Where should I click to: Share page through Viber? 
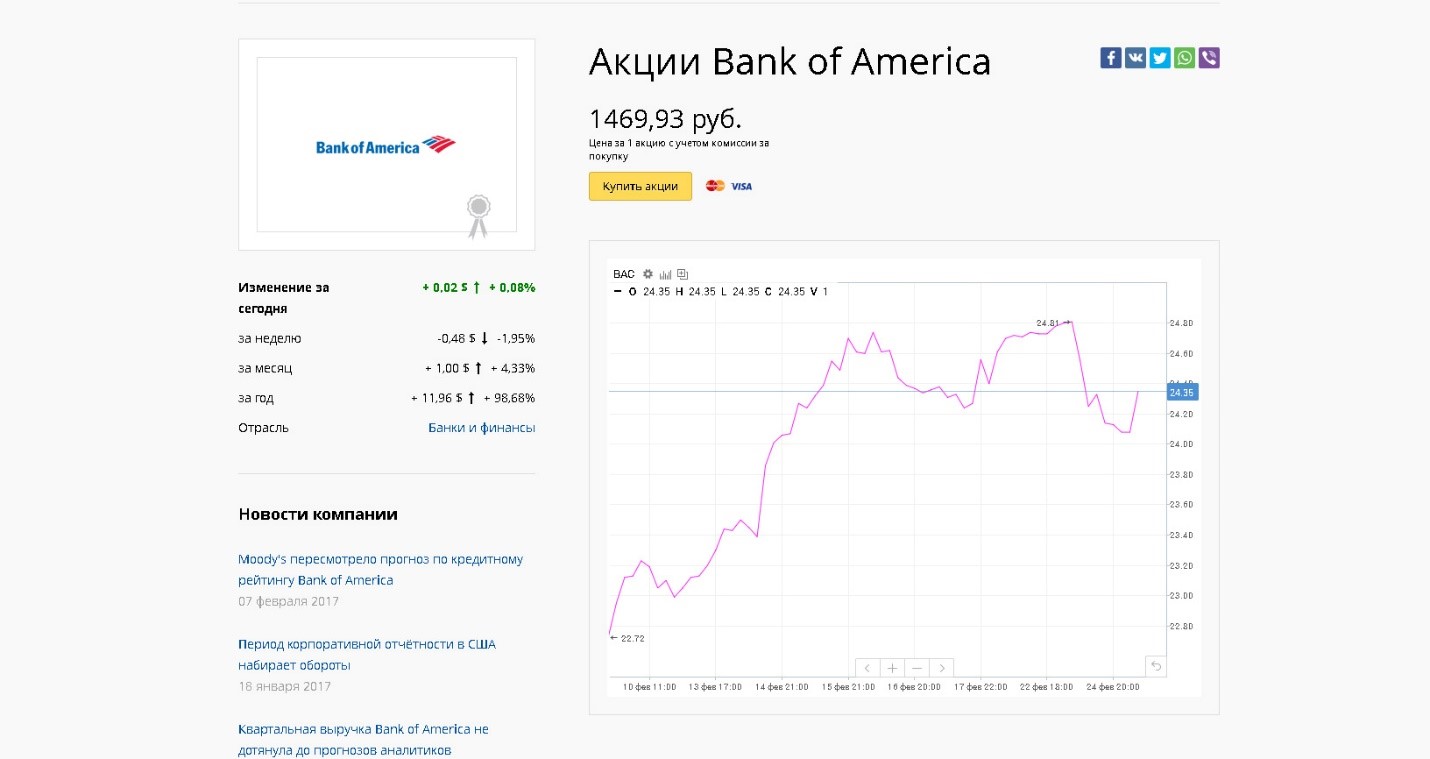point(1209,58)
